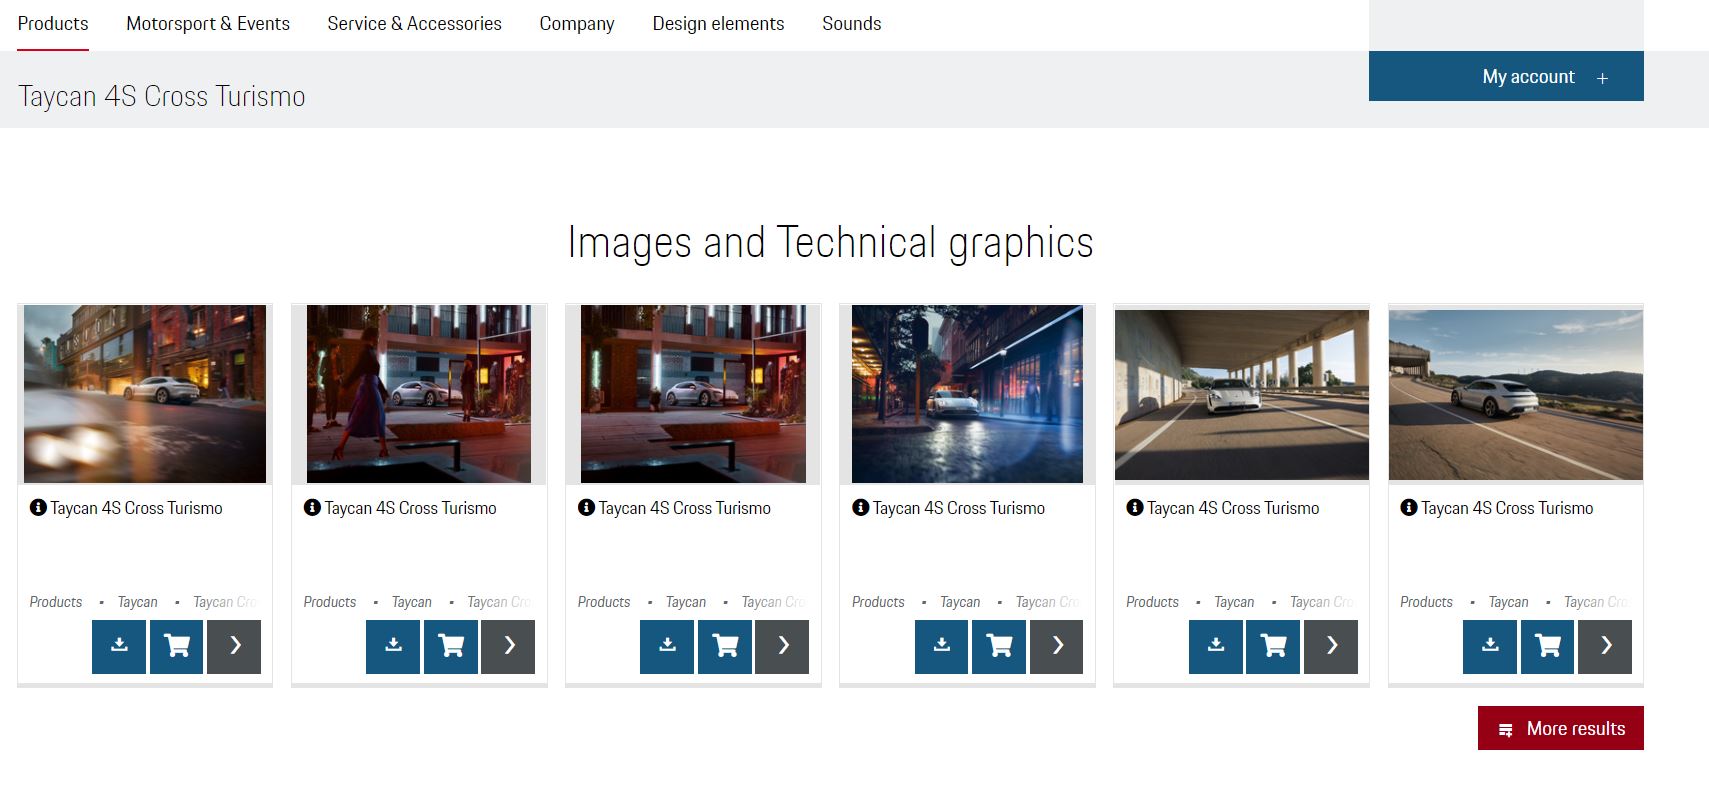Open third card's courtyard thumbnail
The height and width of the screenshot is (789, 1709).
pyautogui.click(x=693, y=394)
